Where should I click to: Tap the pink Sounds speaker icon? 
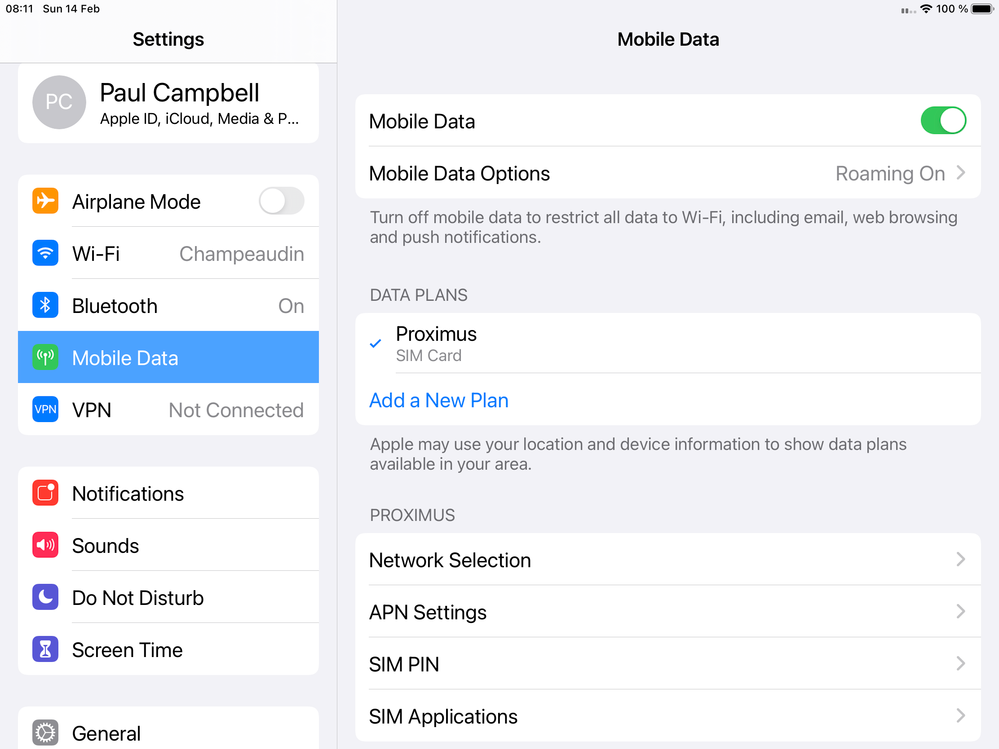(x=45, y=546)
